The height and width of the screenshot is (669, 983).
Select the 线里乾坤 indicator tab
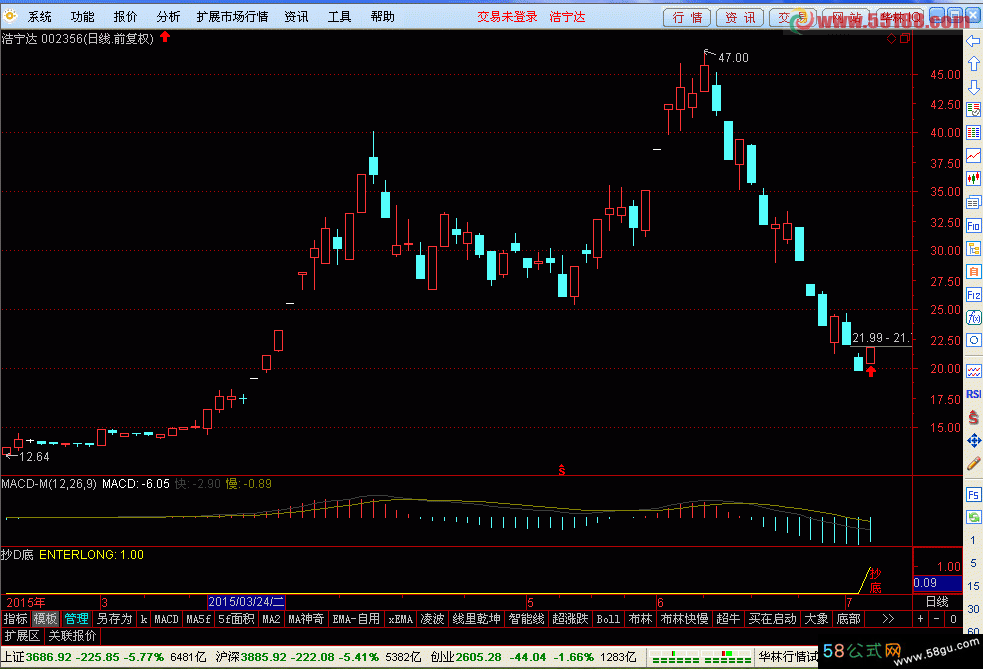[476, 619]
